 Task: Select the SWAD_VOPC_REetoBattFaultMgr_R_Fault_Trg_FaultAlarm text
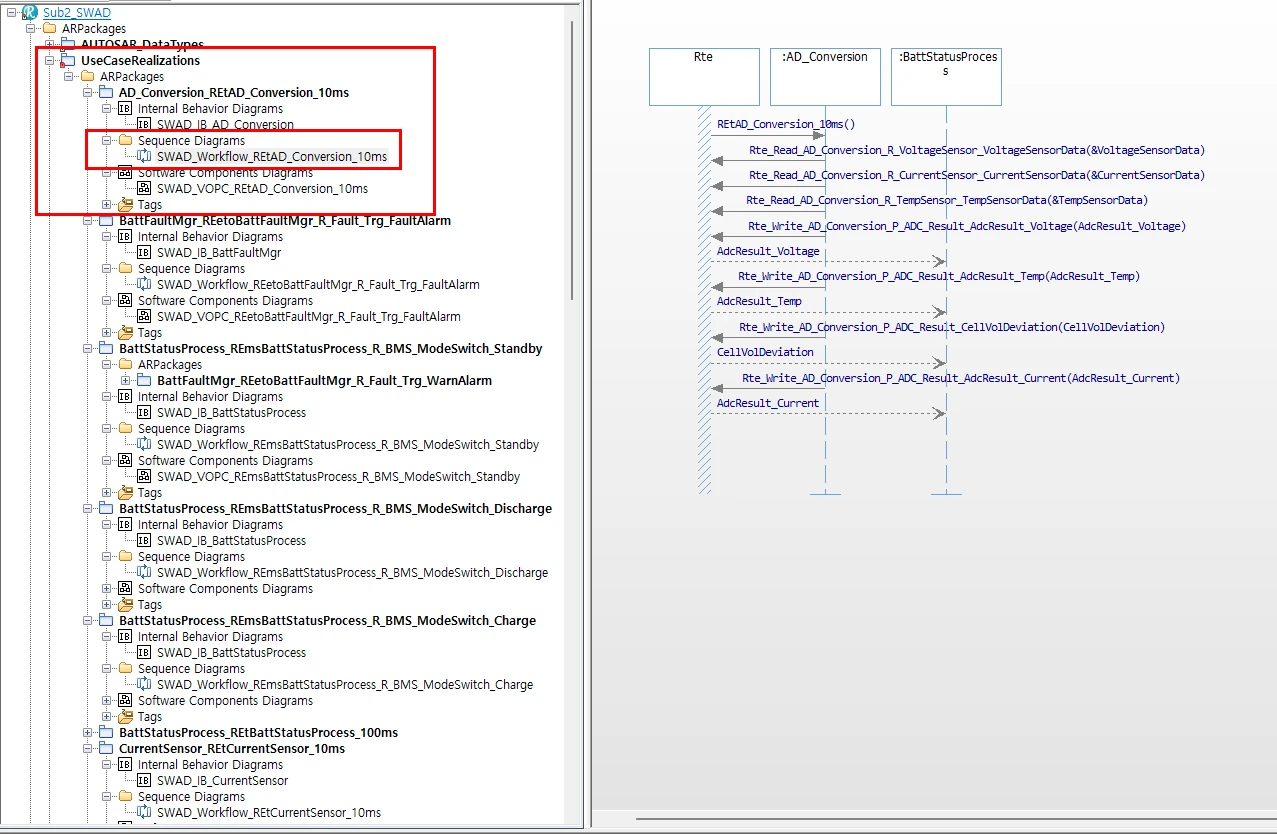(x=309, y=317)
